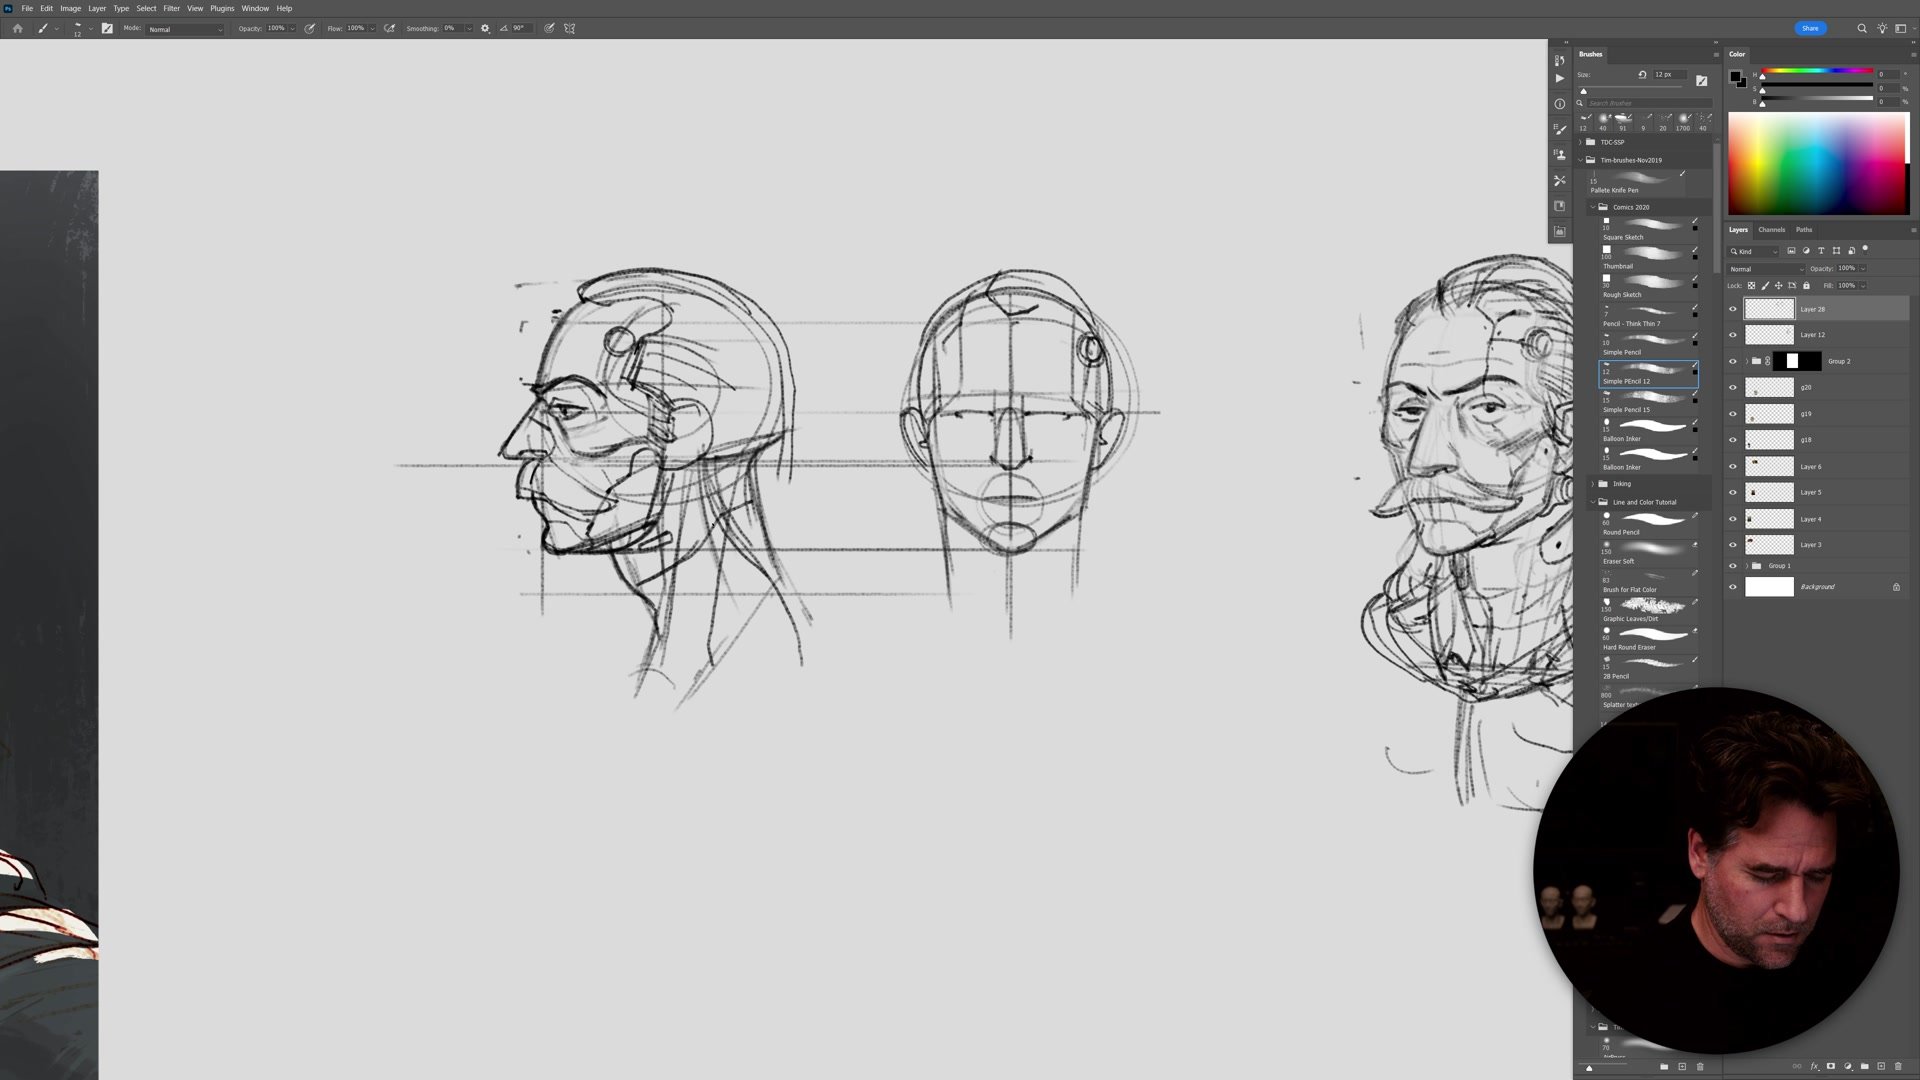Image resolution: width=1920 pixels, height=1080 pixels.
Task: Open the File menu
Action: (27, 8)
